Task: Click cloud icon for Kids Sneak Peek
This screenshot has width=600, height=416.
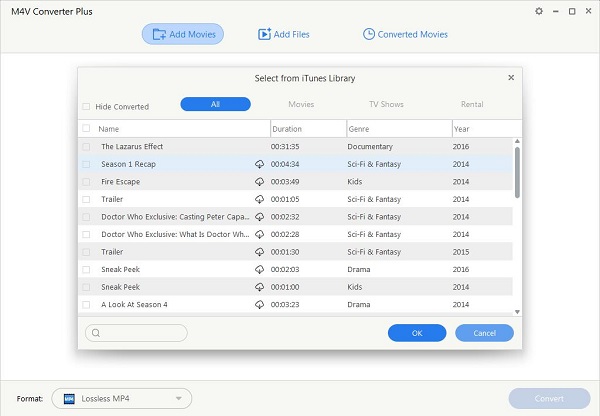Action: (x=259, y=287)
